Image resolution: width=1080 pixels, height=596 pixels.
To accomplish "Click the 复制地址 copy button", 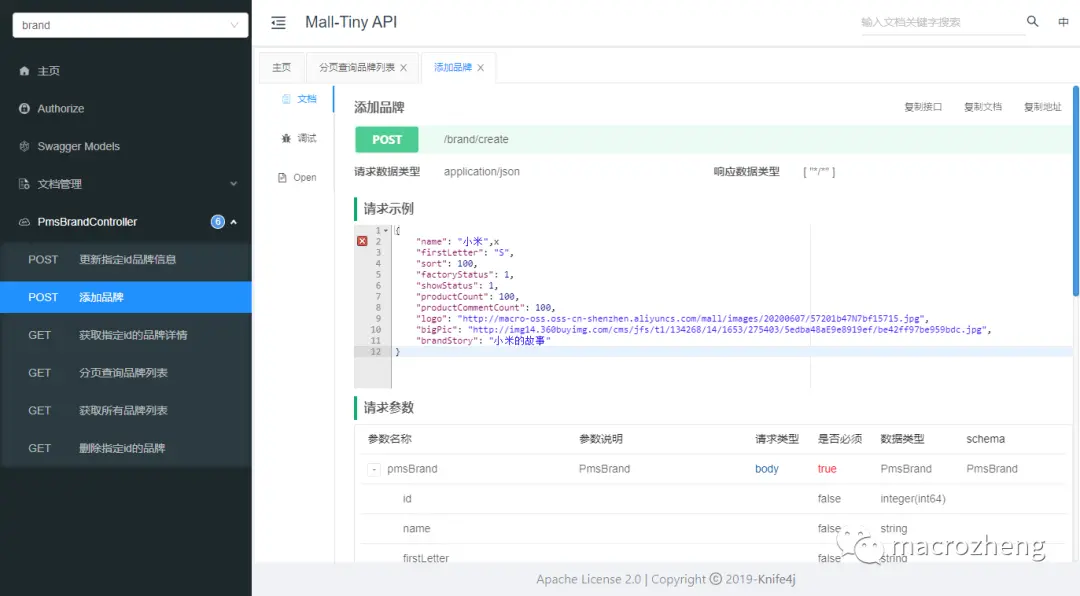I will (x=1043, y=105).
